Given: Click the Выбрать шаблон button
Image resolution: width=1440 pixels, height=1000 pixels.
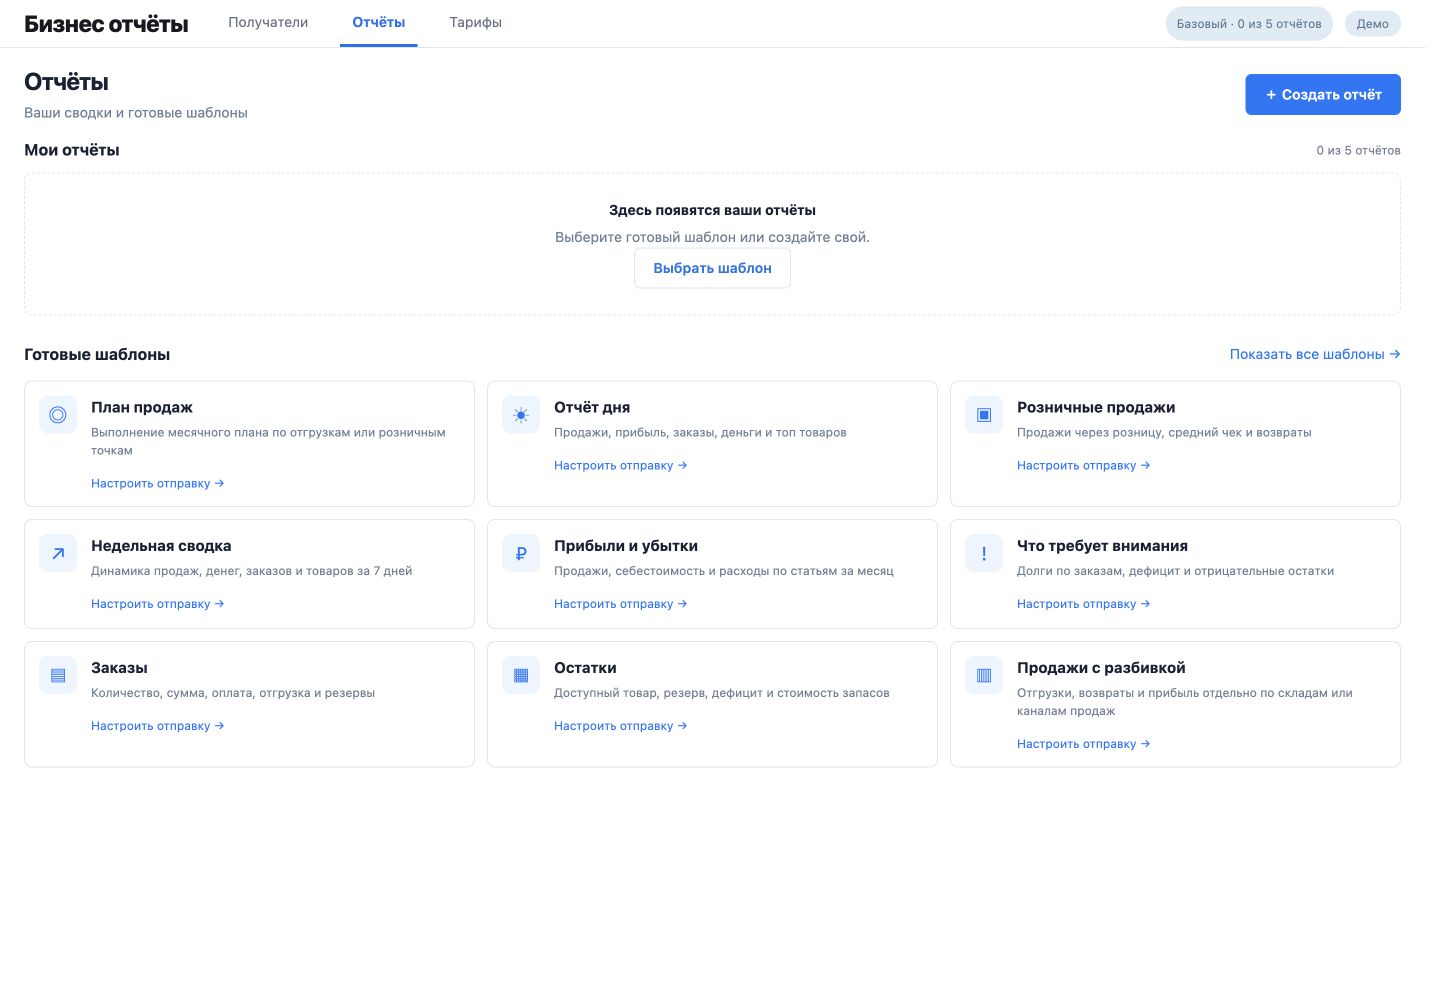Looking at the screenshot, I should [x=712, y=268].
